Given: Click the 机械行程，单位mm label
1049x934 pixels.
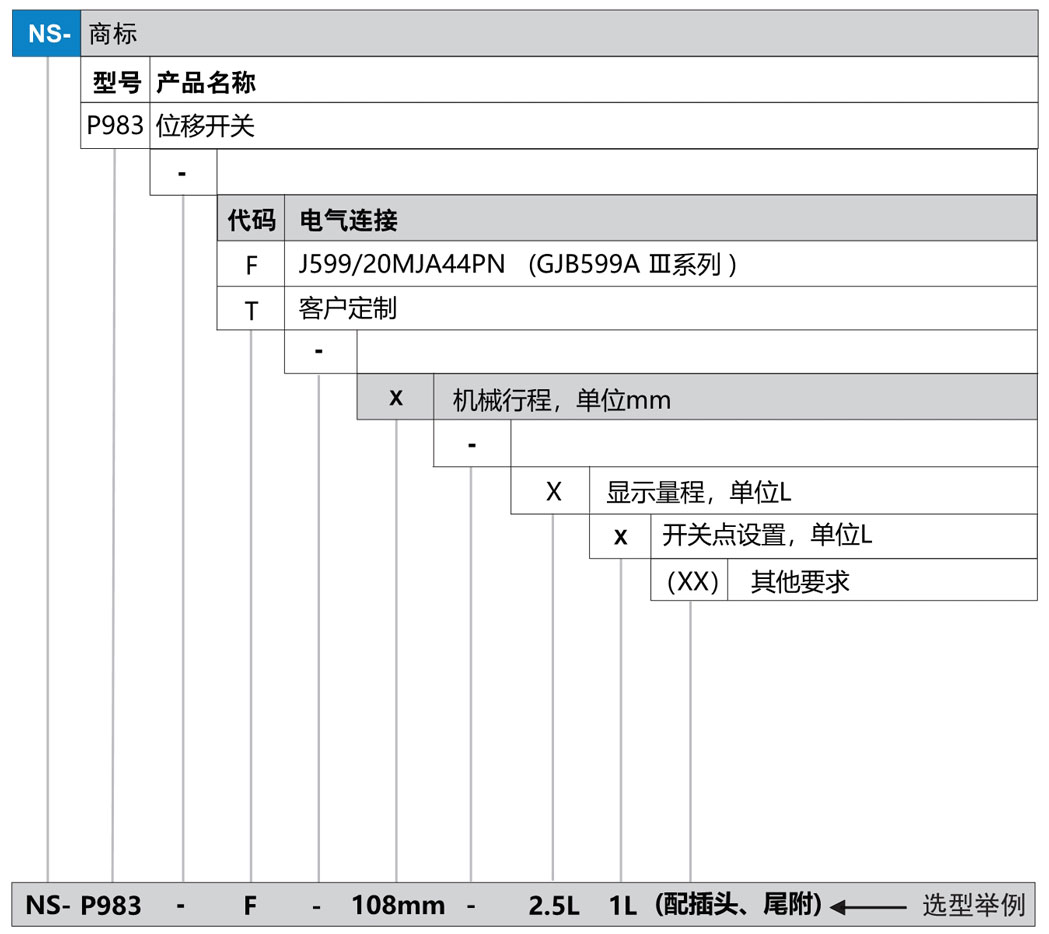Looking at the screenshot, I should coord(561,400).
